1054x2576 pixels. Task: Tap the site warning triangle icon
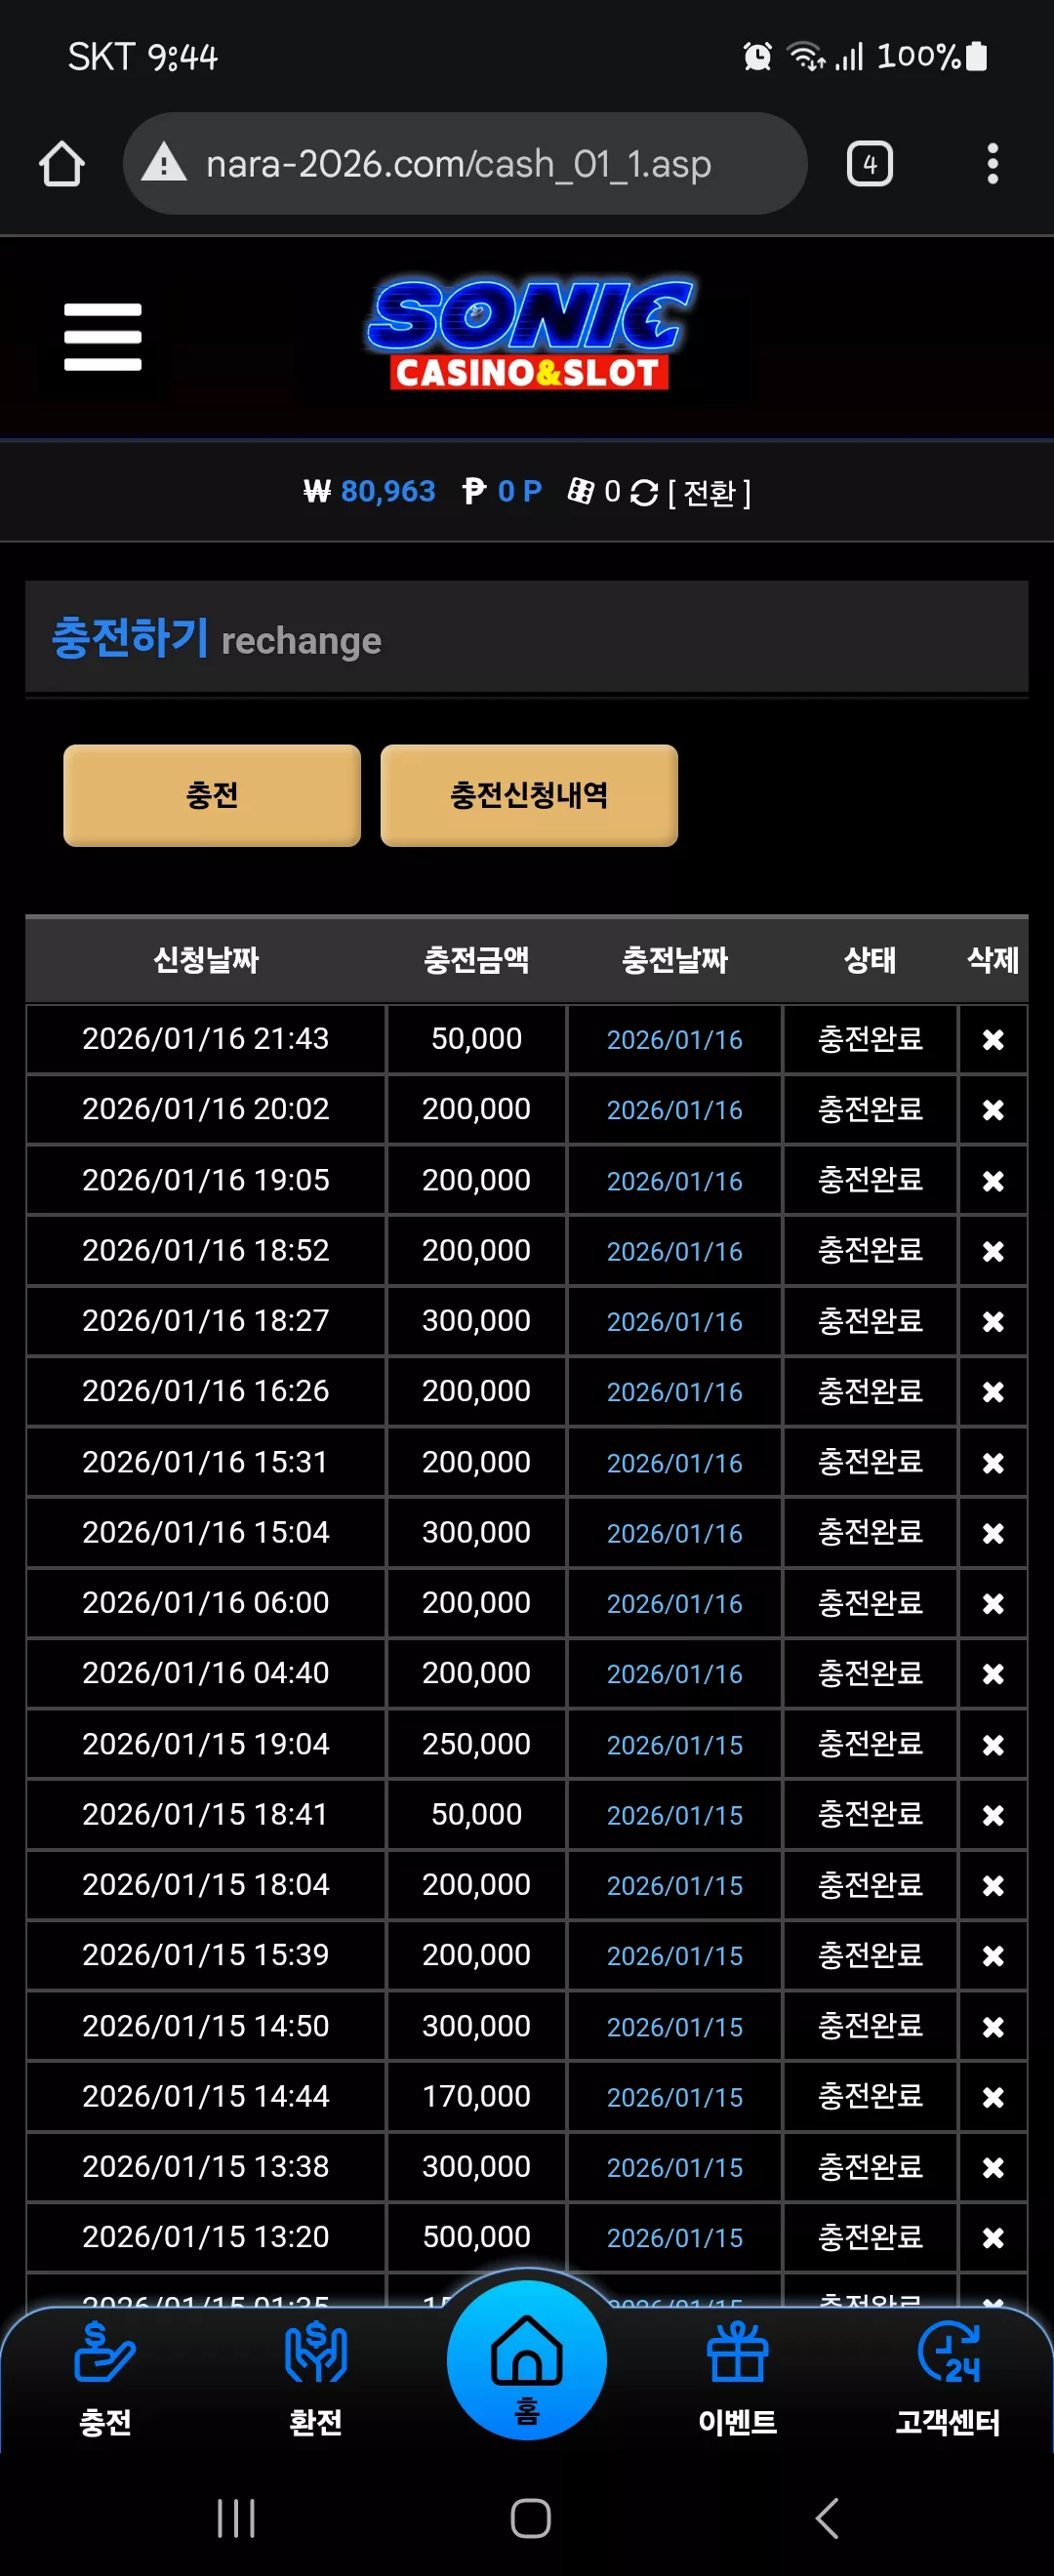tap(164, 163)
